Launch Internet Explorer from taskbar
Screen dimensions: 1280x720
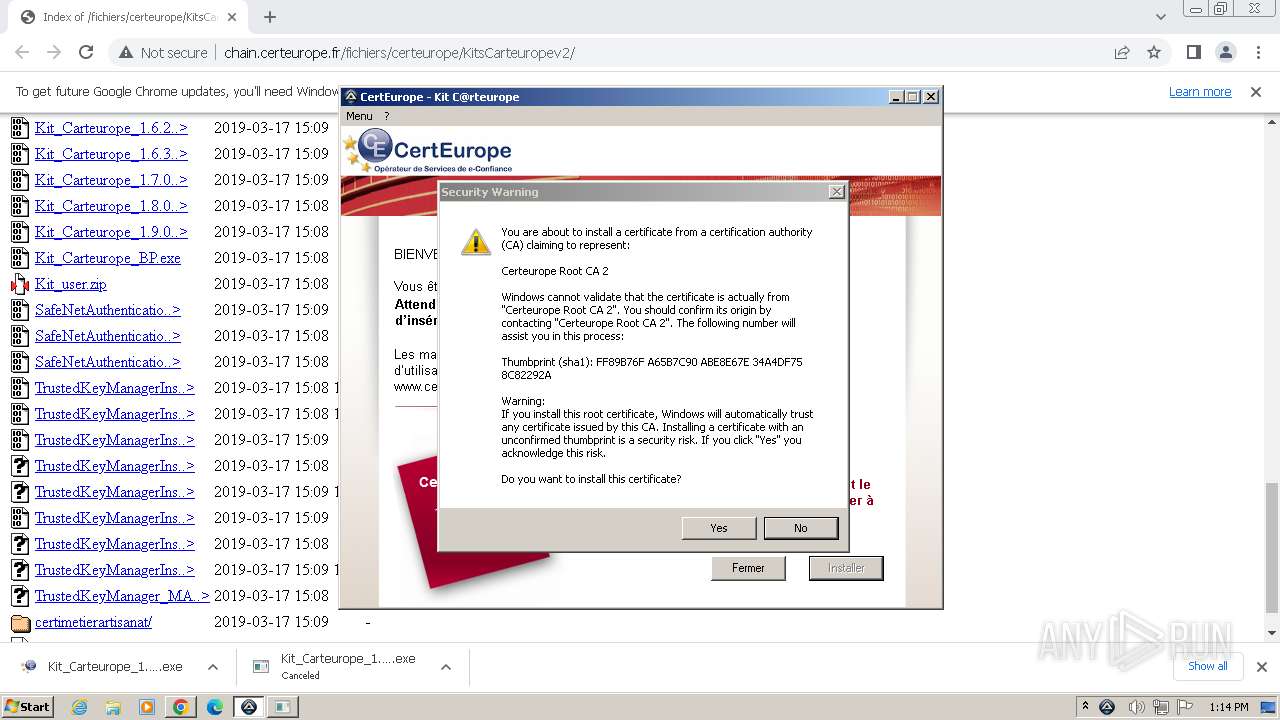(x=79, y=707)
